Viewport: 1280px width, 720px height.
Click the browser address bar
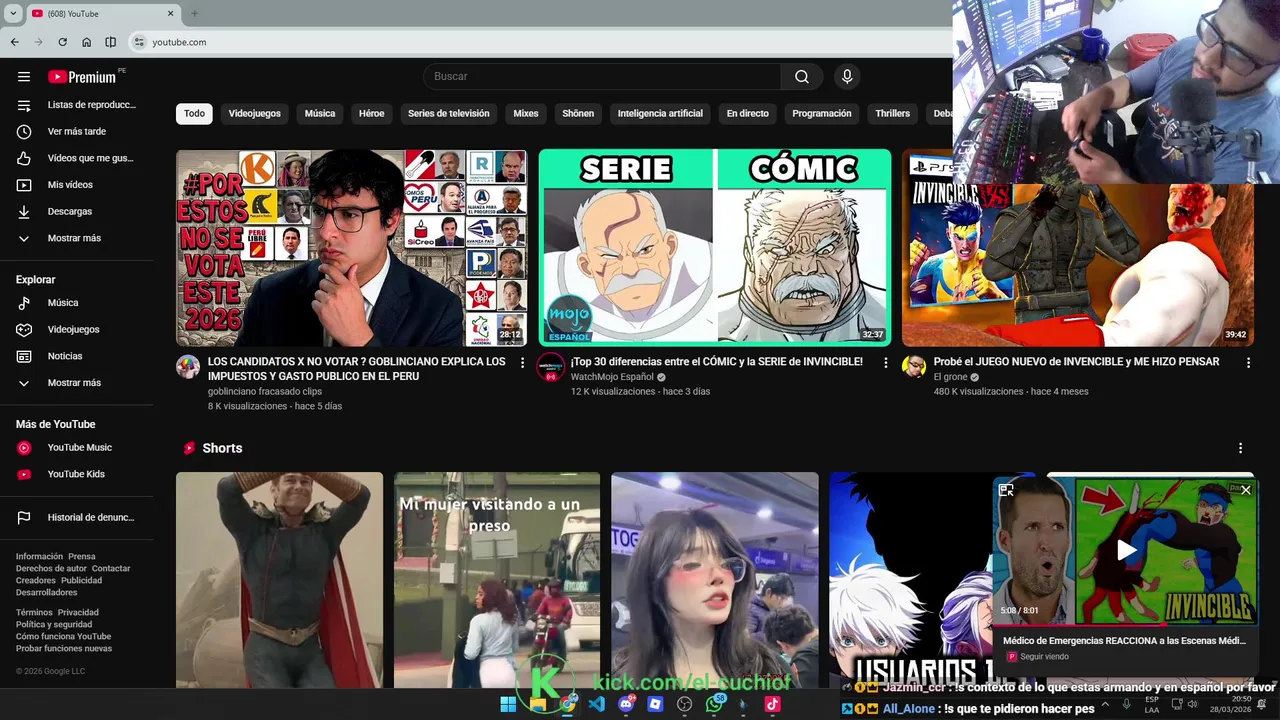(540, 42)
